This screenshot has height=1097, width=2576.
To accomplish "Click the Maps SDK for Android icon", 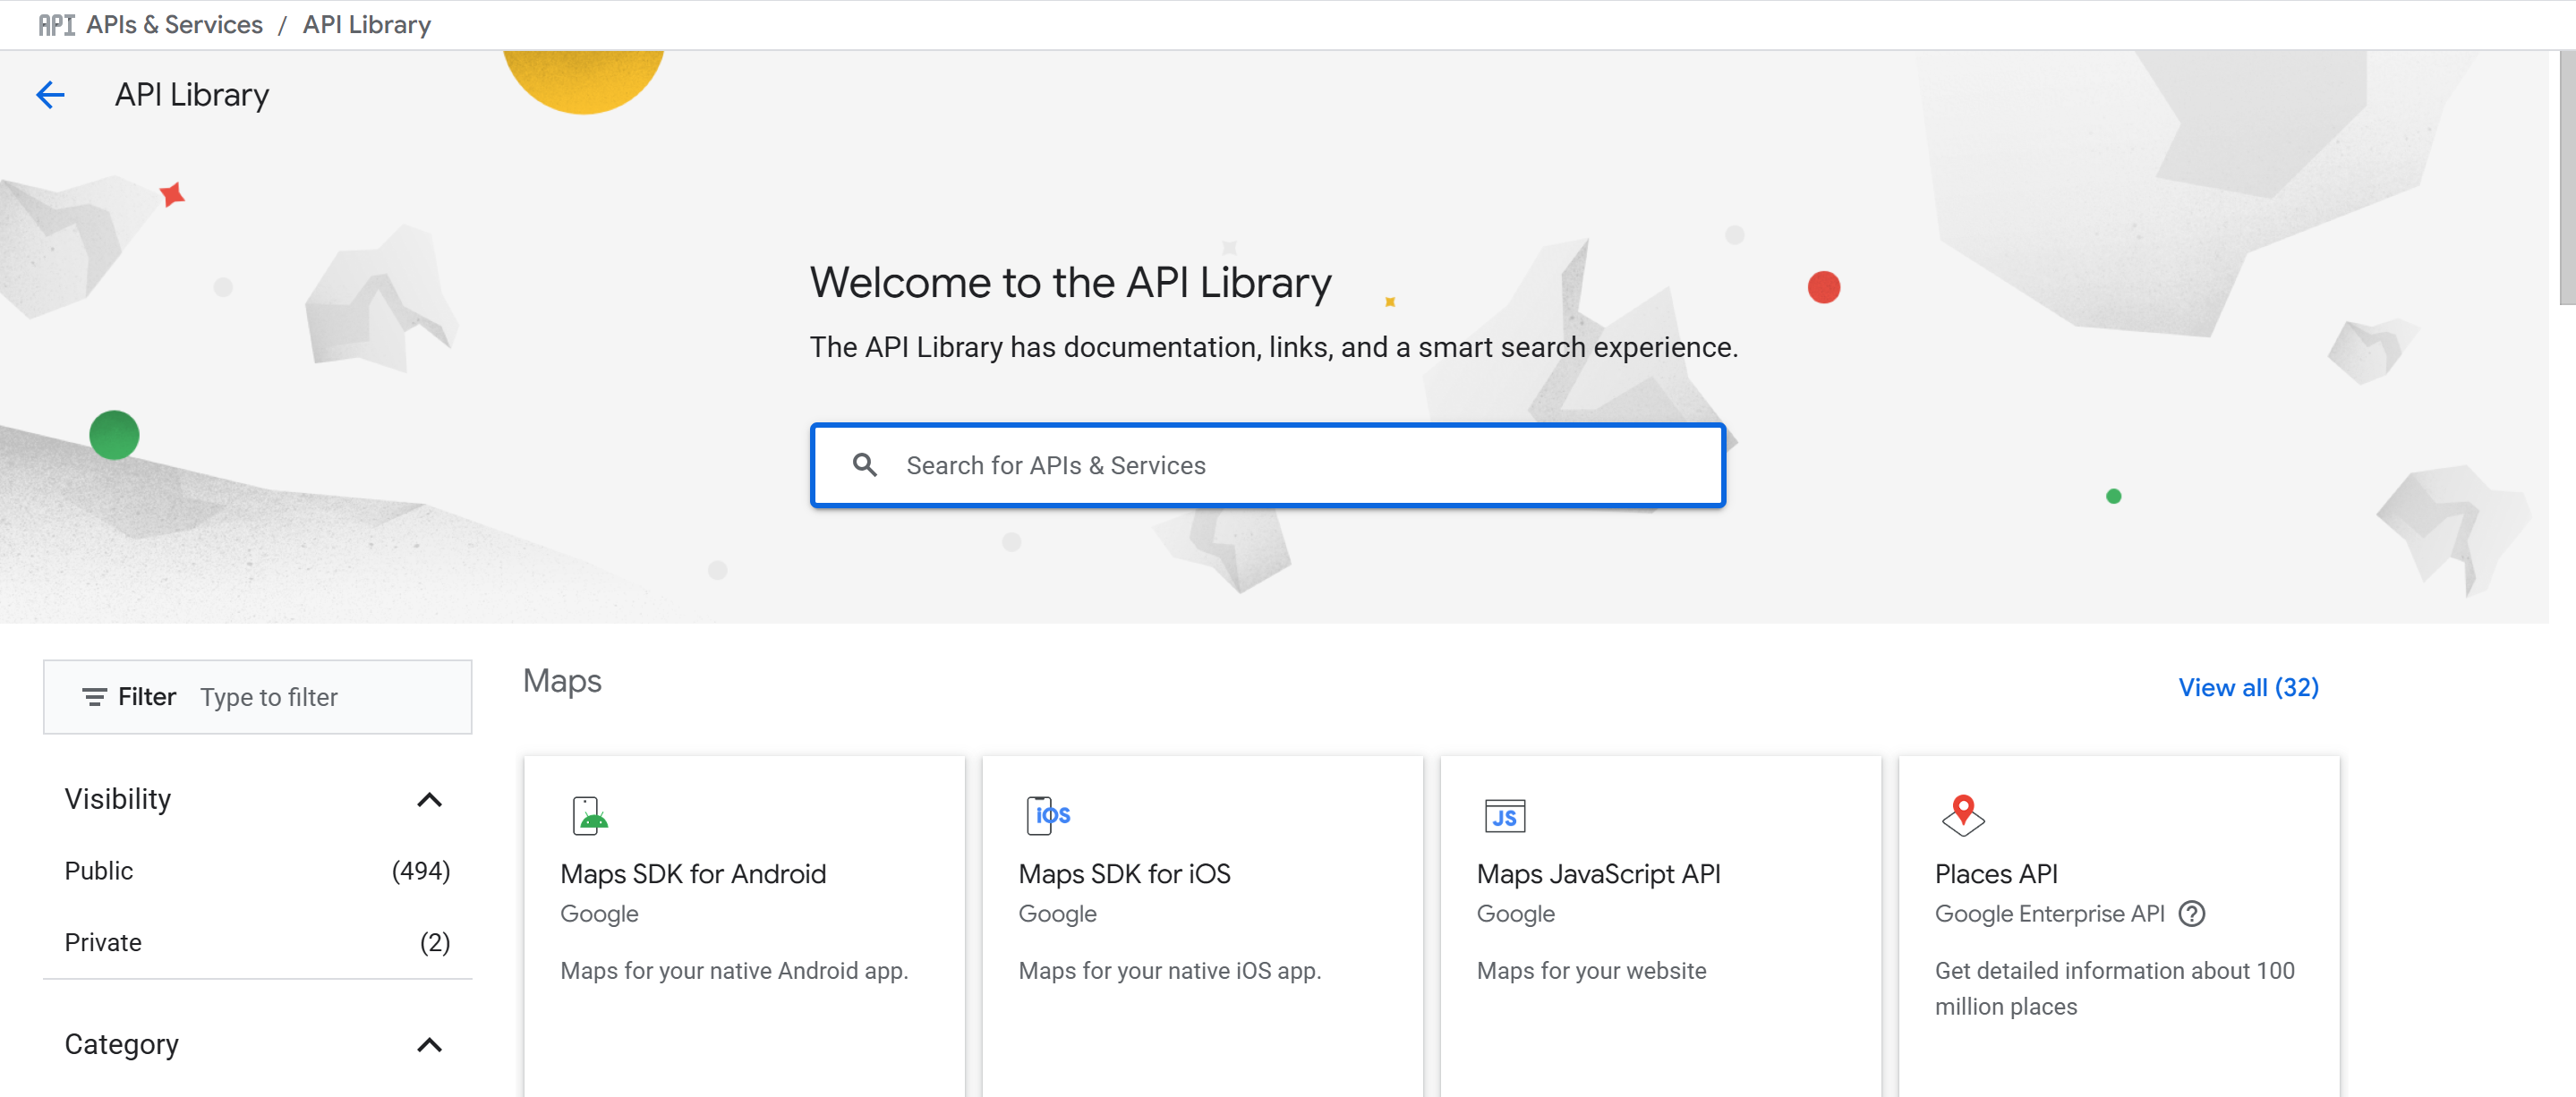I will (589, 815).
